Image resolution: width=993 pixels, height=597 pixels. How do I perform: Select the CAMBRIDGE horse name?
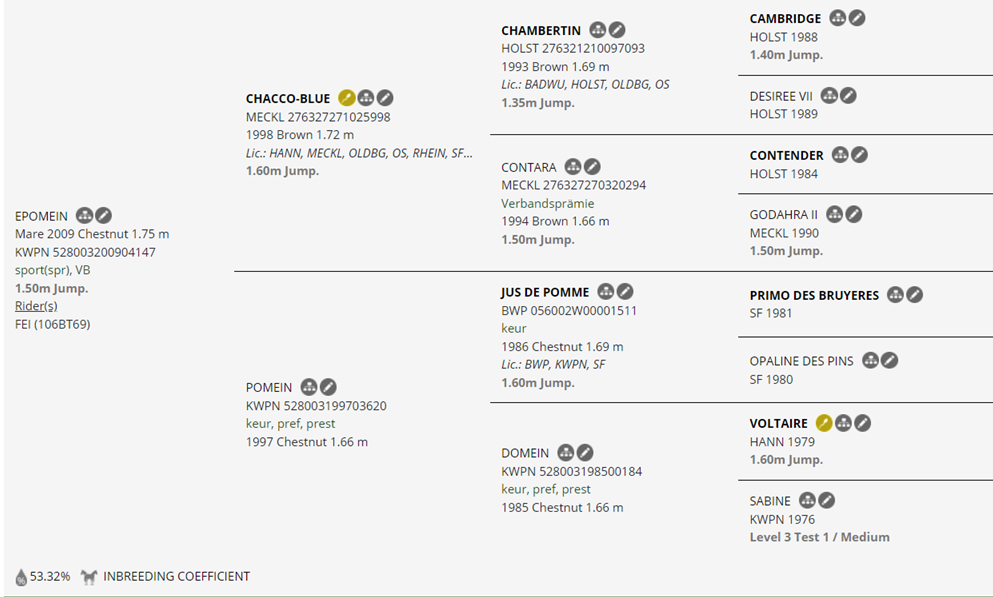click(785, 19)
